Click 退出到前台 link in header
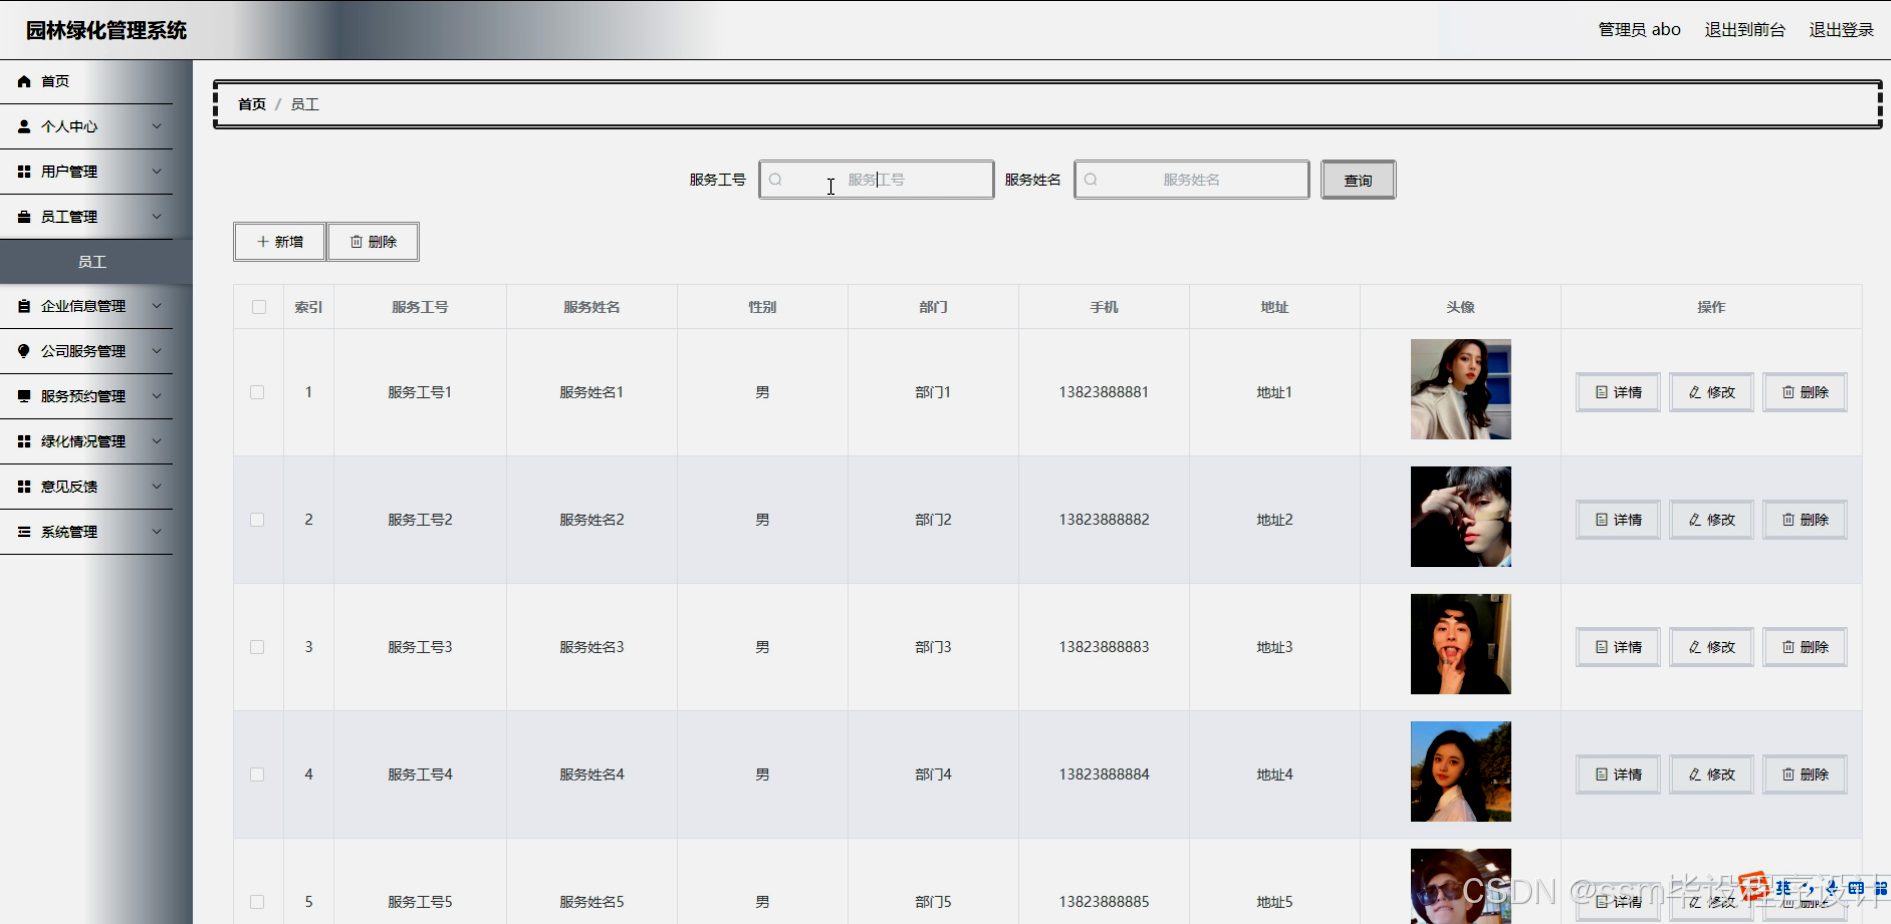1891x924 pixels. (1745, 30)
